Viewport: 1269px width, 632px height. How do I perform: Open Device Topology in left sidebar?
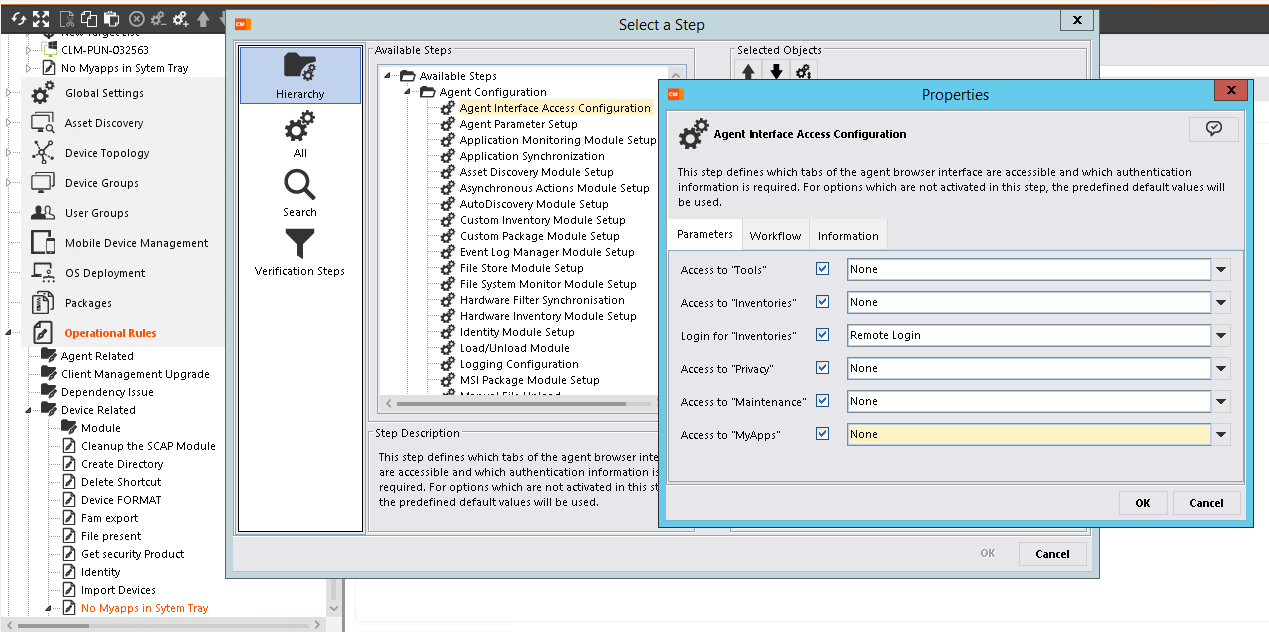[x=107, y=153]
